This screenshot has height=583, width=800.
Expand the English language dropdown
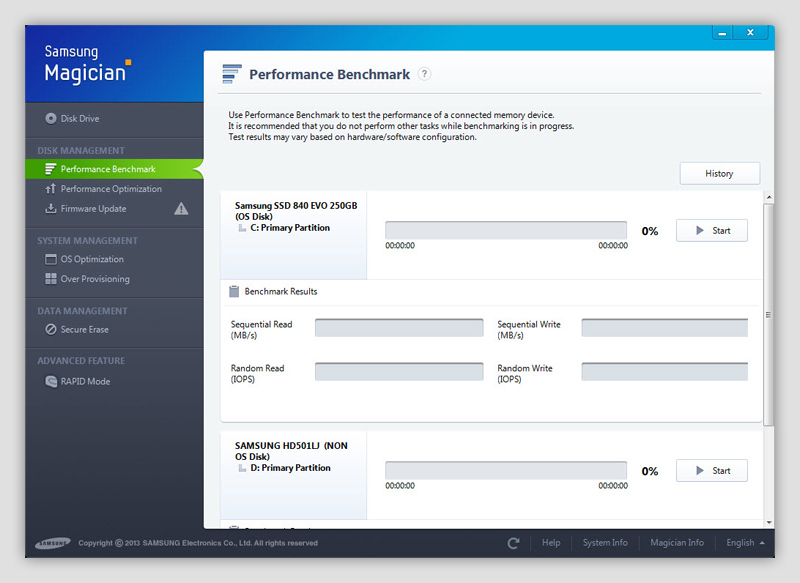[x=745, y=543]
